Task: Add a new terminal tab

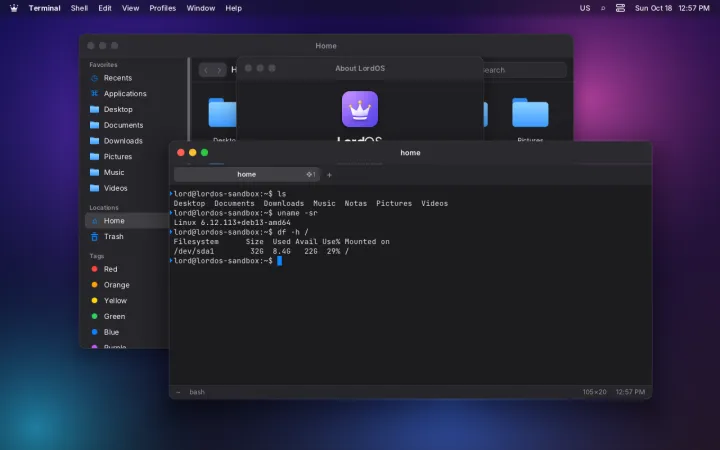Action: click(x=329, y=175)
